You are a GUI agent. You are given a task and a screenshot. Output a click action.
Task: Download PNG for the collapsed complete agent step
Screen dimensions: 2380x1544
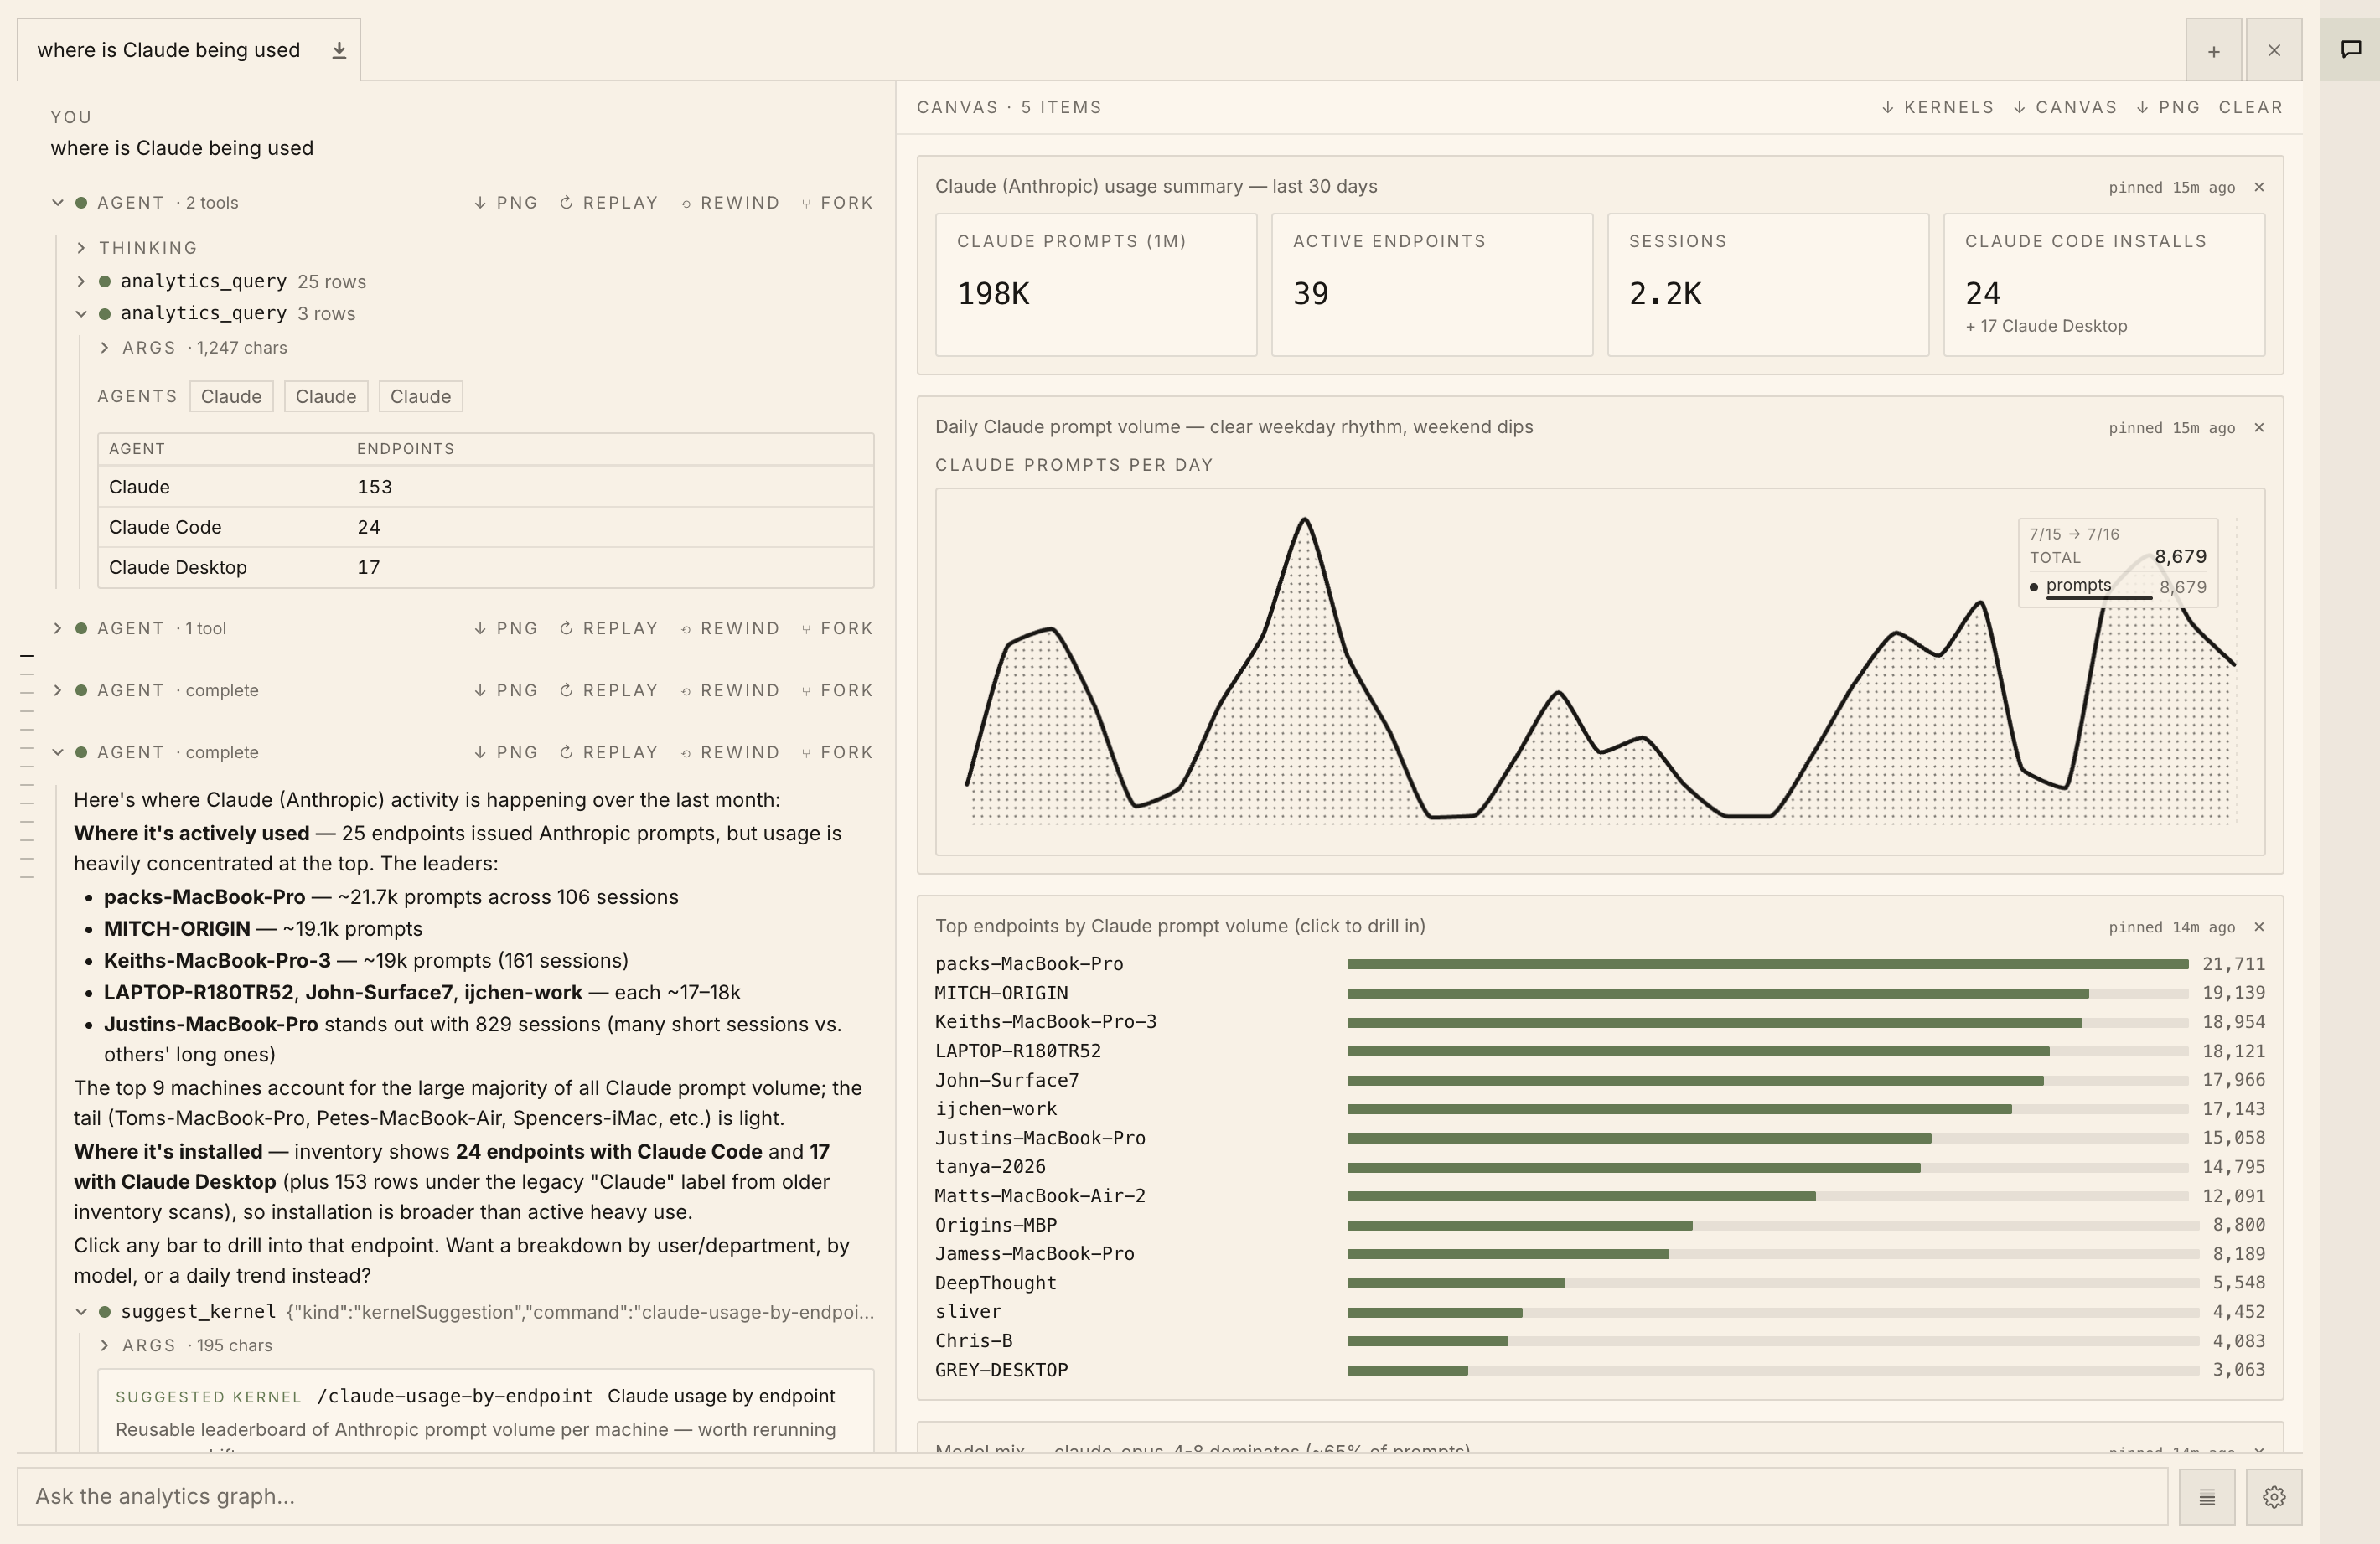coord(506,690)
